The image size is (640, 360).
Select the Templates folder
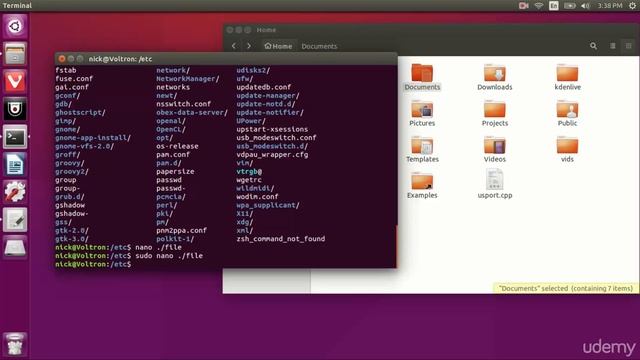pyautogui.click(x=422, y=149)
